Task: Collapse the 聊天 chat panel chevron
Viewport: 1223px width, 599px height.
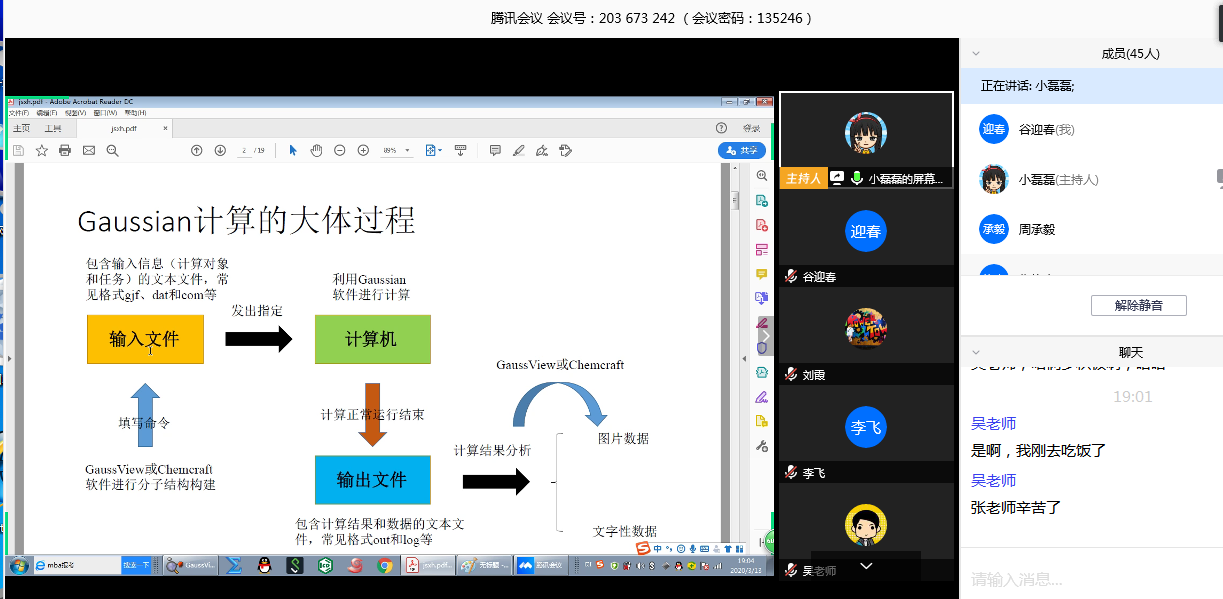Action: pyautogui.click(x=976, y=352)
